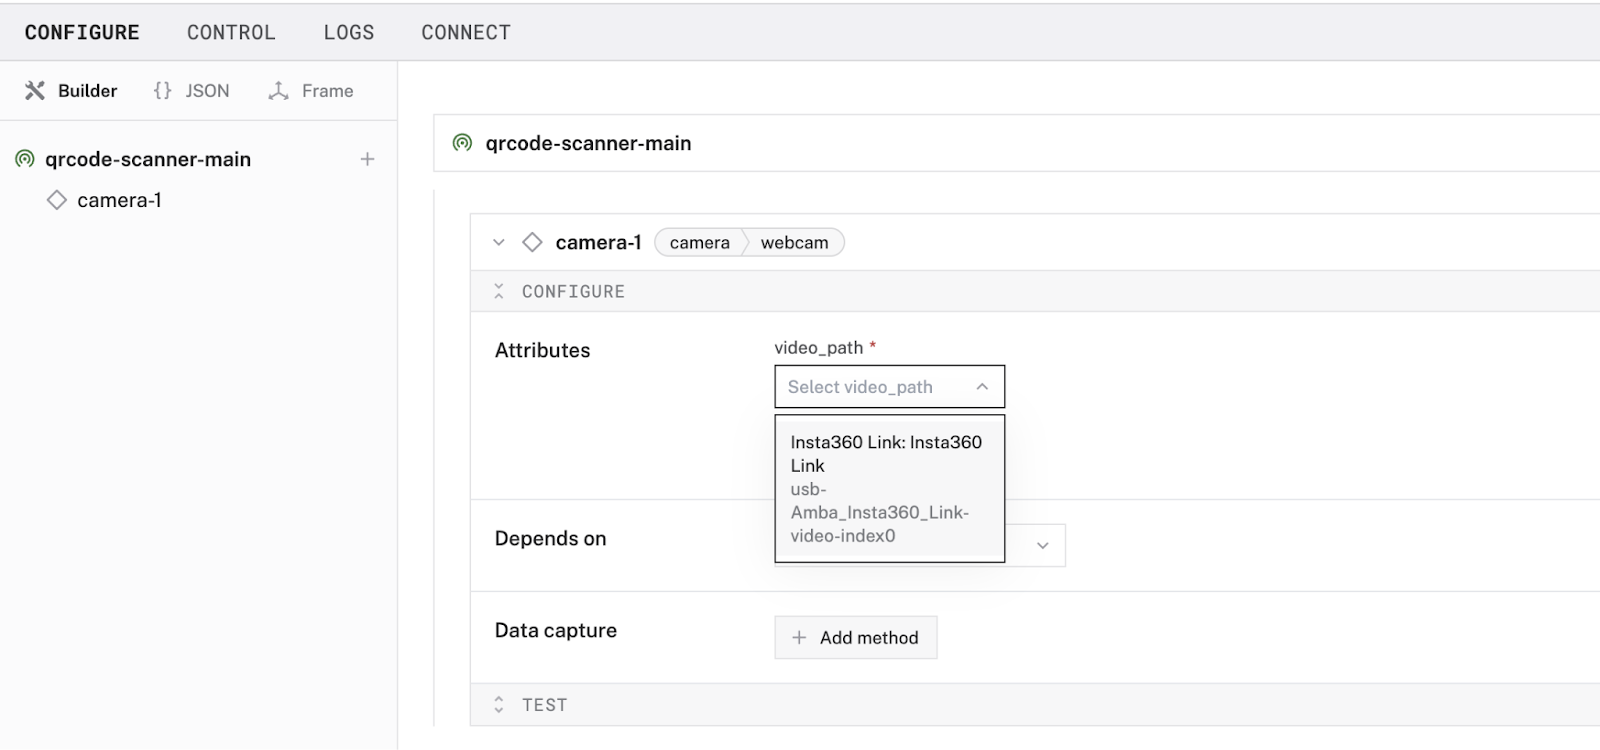Viewport: 1600px width, 750px height.
Task: Select camera-1 in the sidebar tree
Action: coord(119,200)
